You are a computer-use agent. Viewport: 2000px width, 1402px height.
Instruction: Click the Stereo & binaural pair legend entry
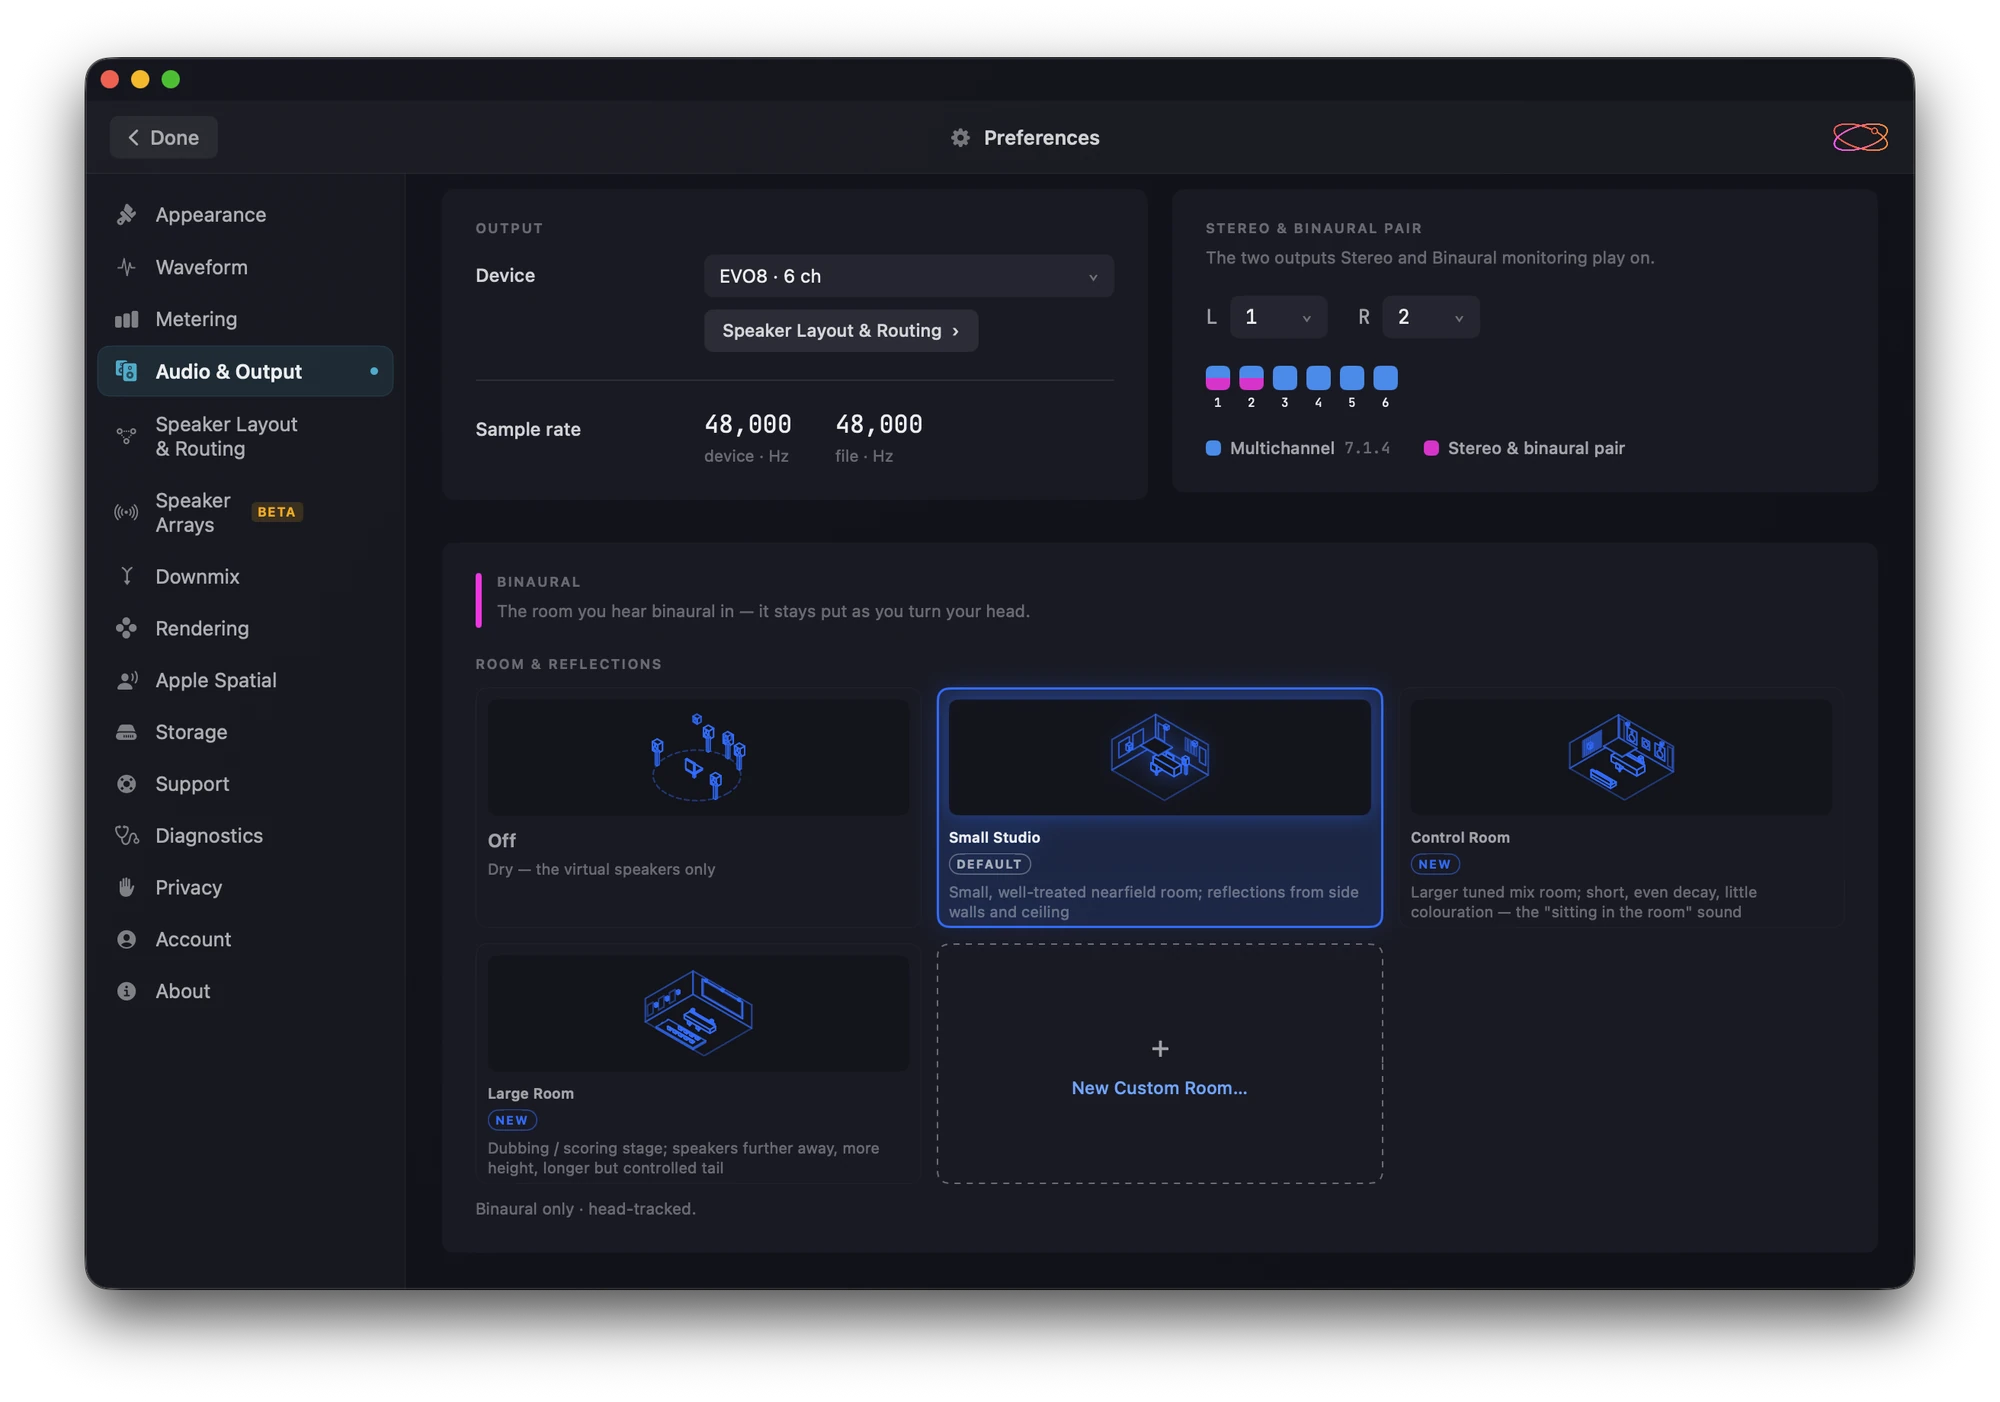pos(1524,448)
